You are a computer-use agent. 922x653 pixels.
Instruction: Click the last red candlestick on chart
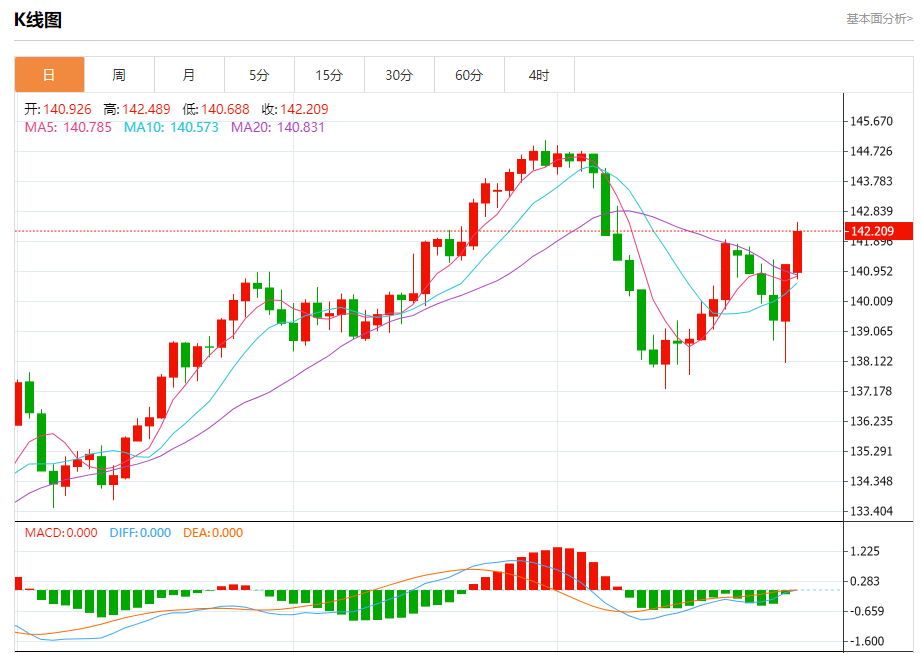797,252
